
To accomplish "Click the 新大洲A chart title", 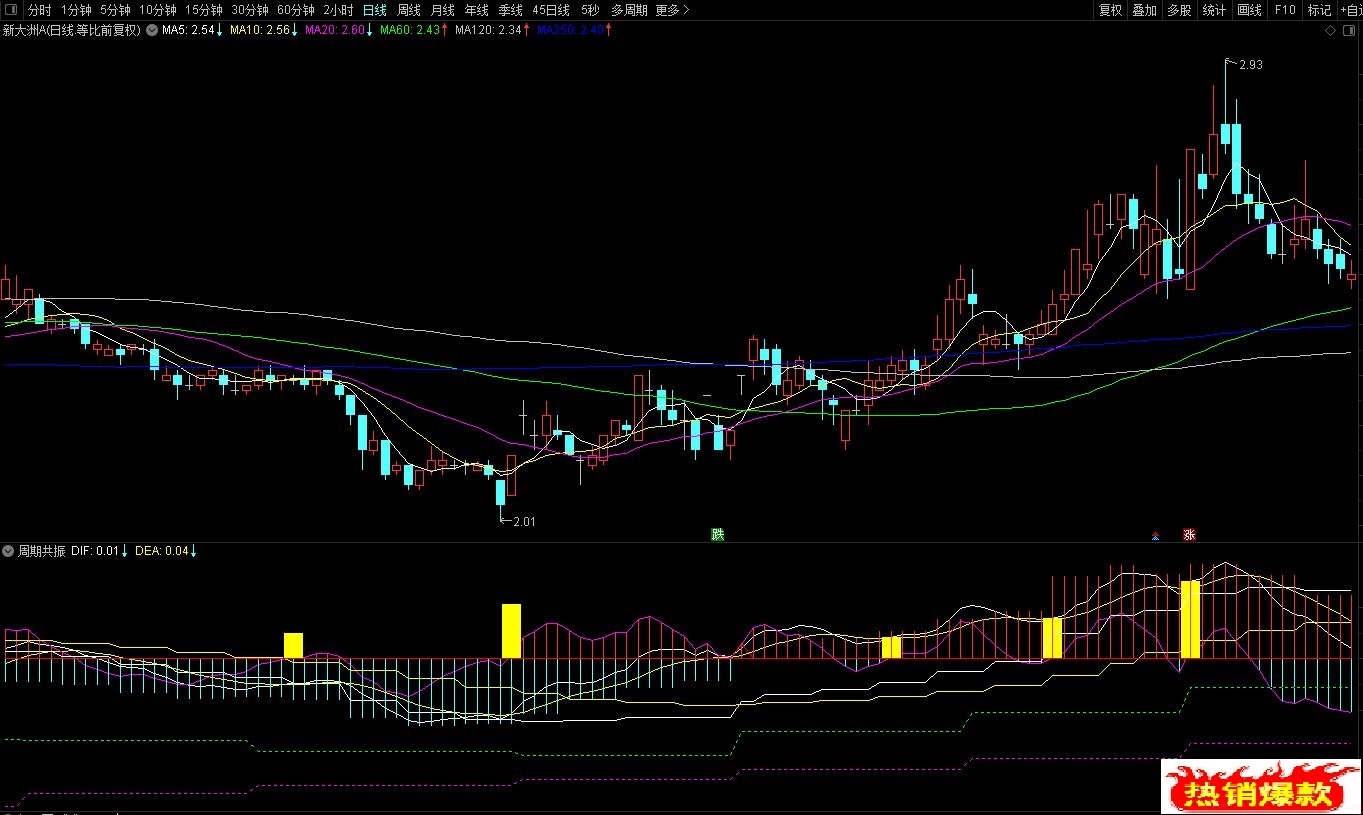I will tap(72, 30).
